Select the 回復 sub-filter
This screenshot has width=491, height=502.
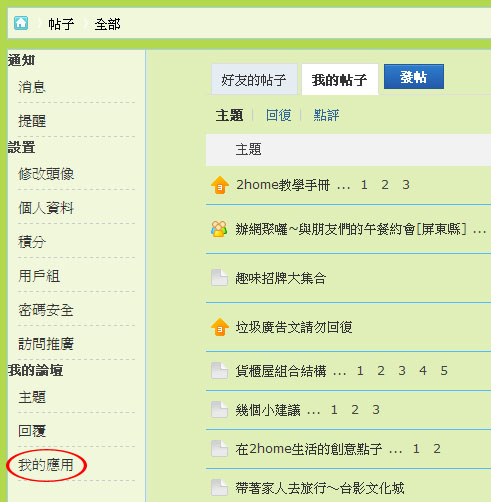coord(279,115)
